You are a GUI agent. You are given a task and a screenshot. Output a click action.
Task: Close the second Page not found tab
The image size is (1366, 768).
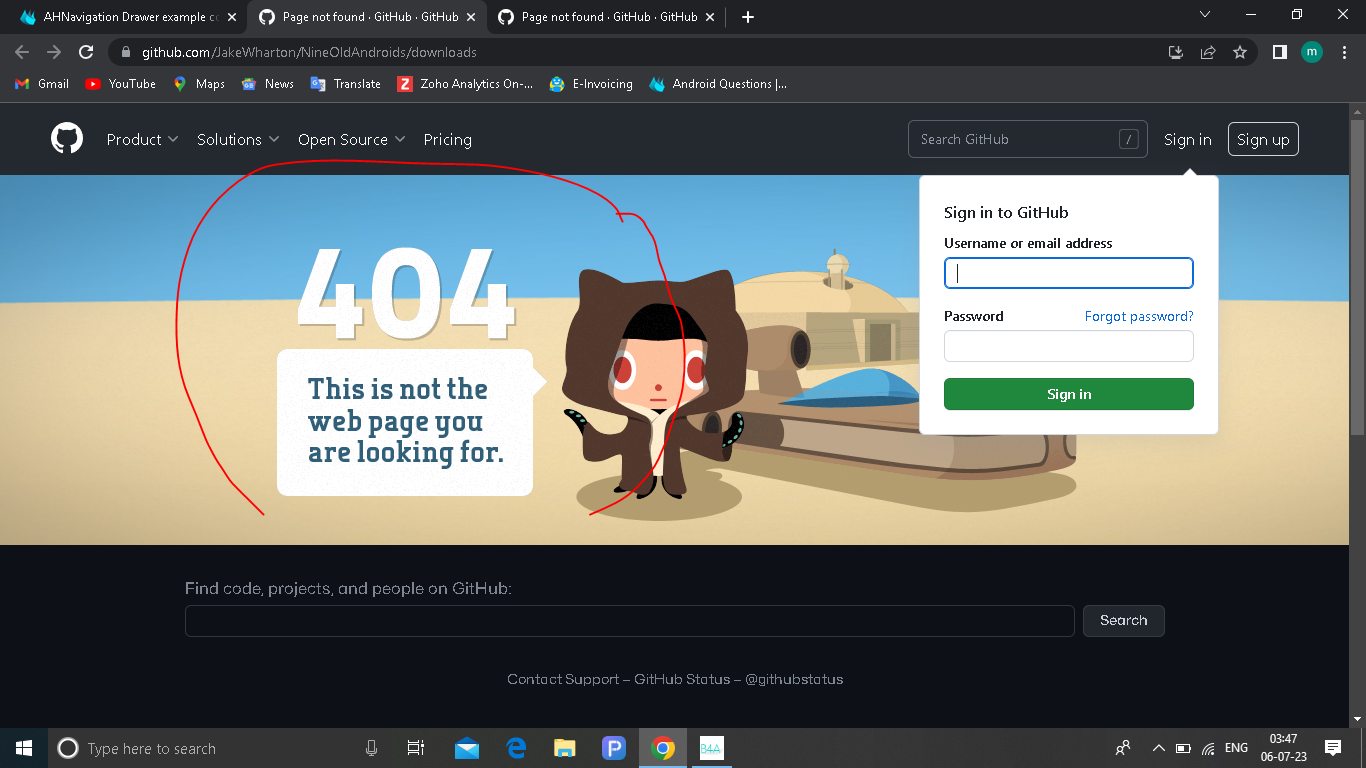tap(471, 17)
